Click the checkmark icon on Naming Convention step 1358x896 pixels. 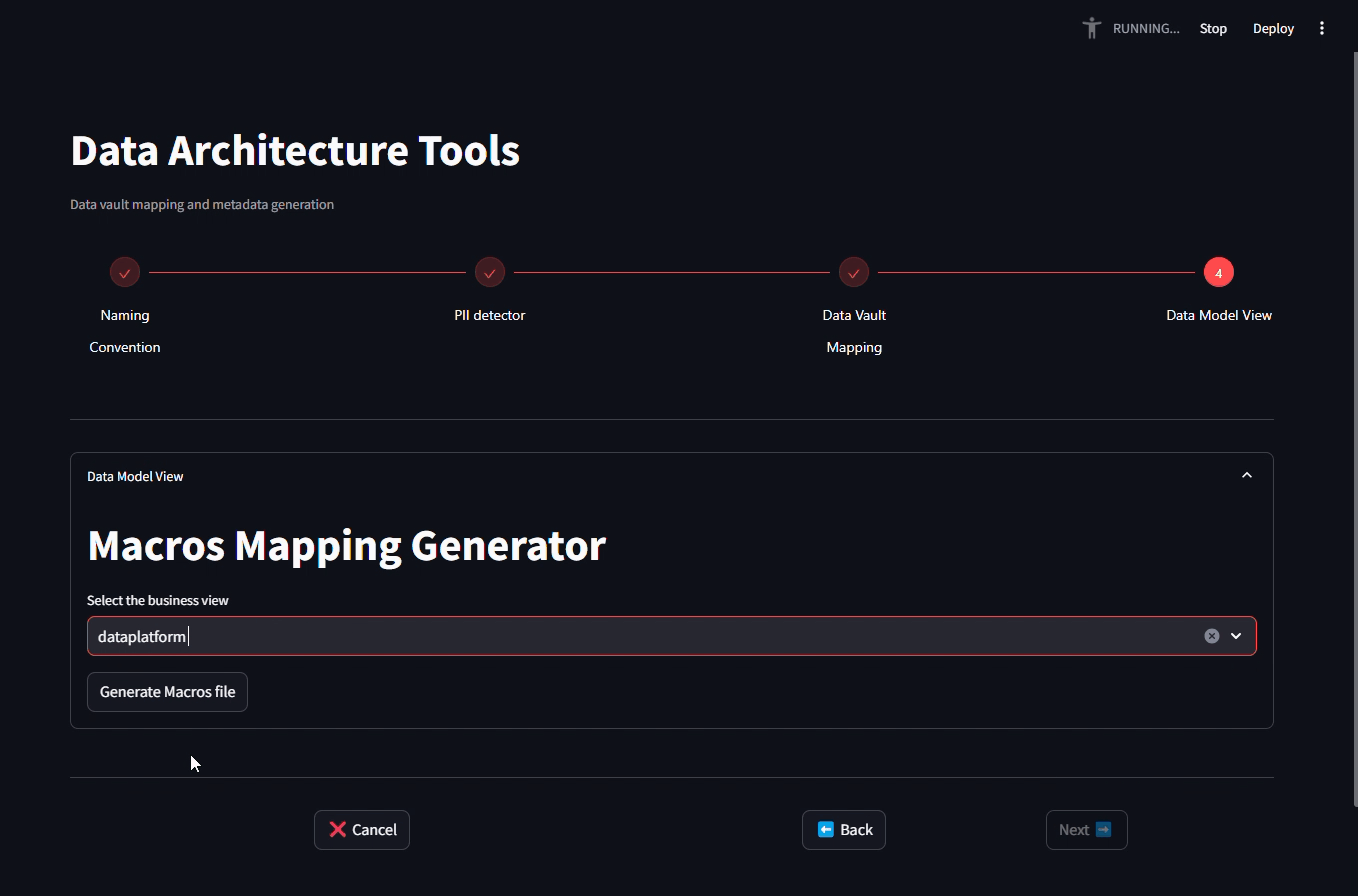pos(124,272)
